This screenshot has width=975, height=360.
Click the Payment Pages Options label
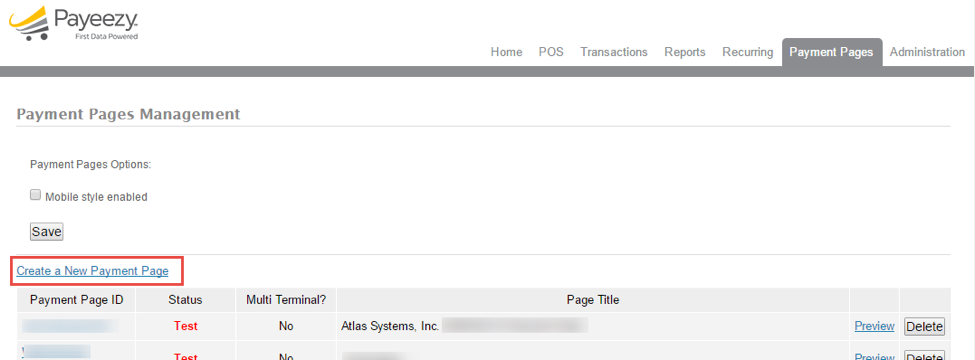click(x=91, y=165)
